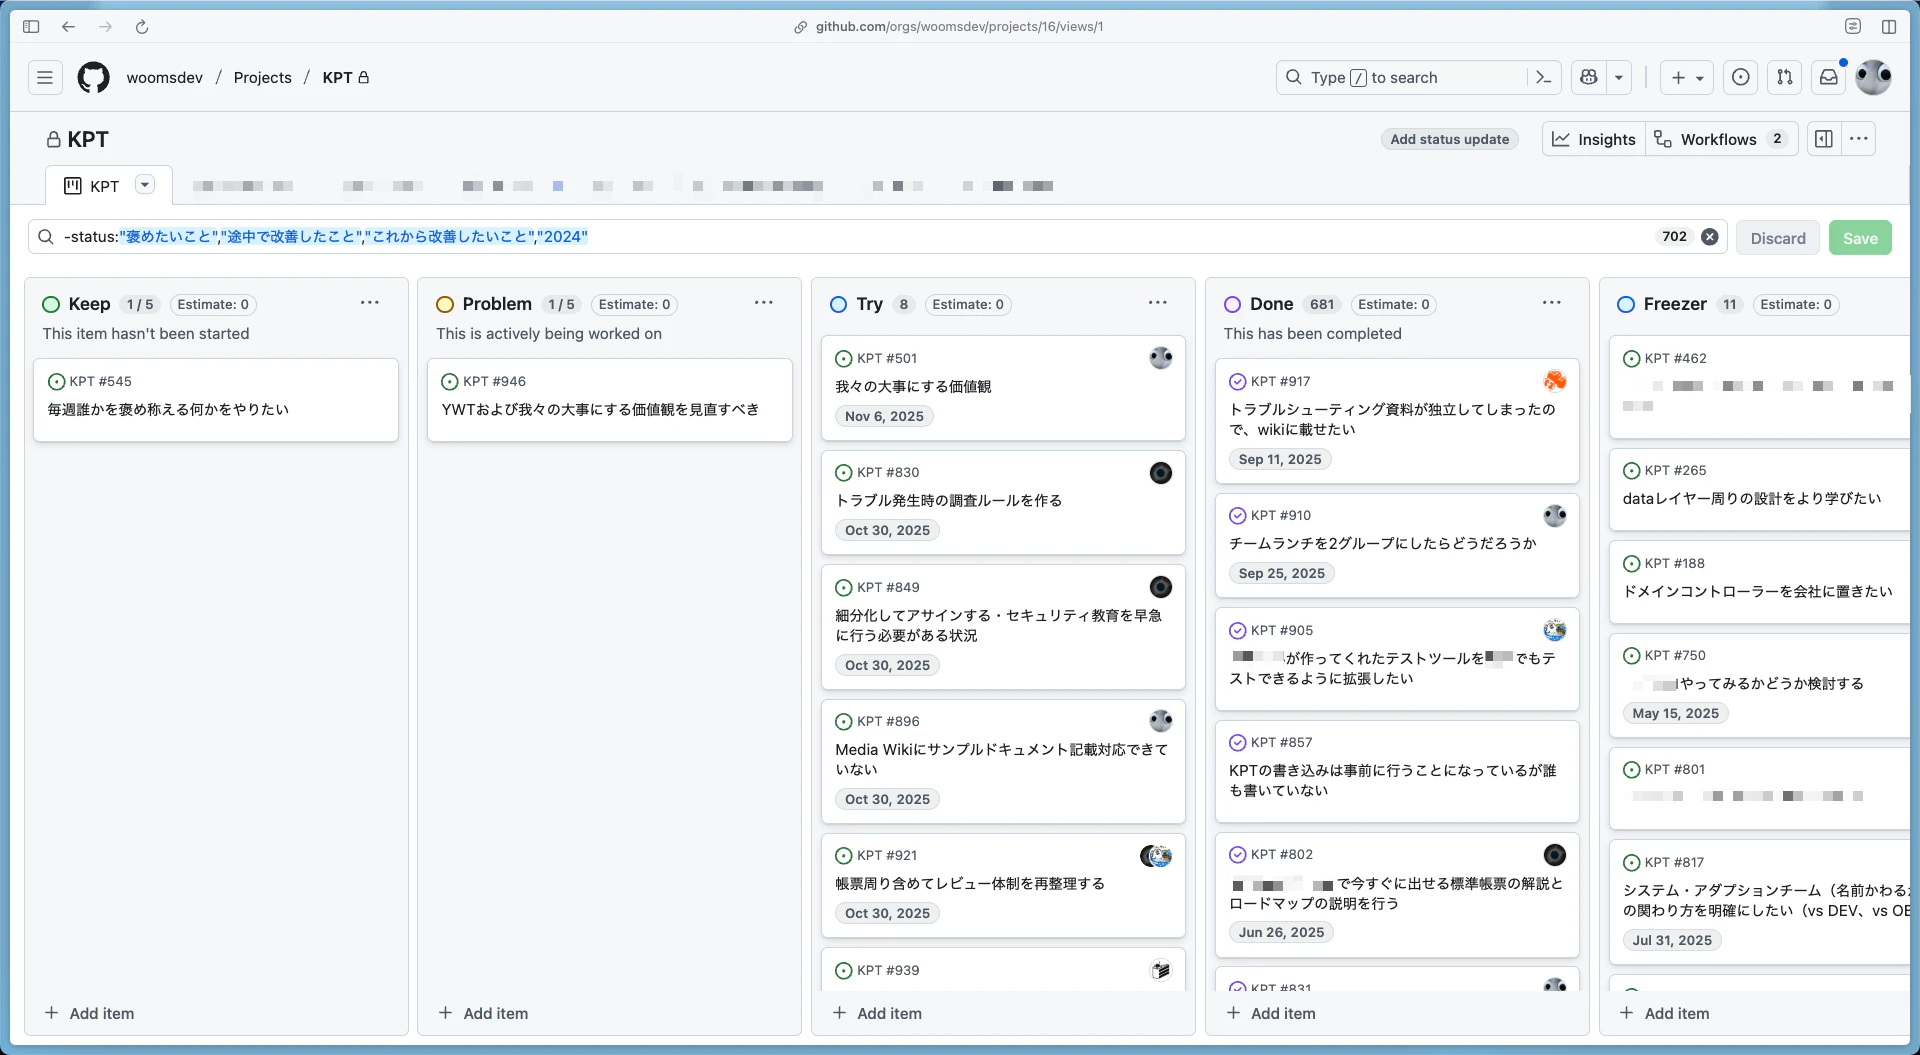Open pull requests icon in header

(x=1784, y=77)
